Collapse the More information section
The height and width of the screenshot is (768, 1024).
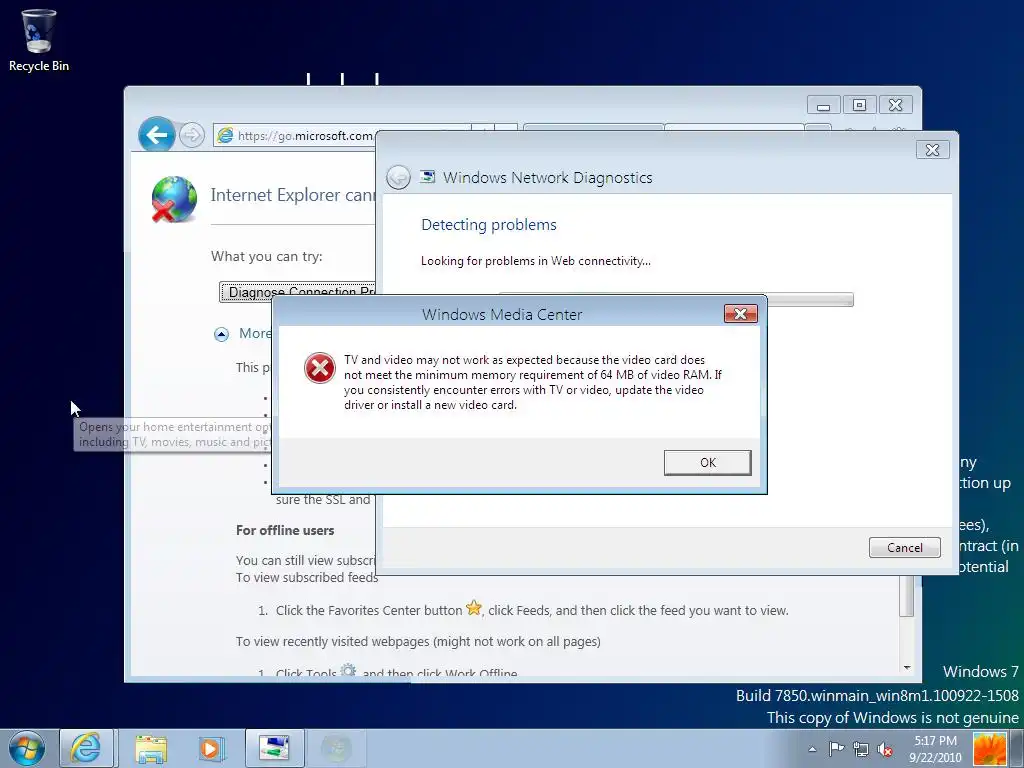221,334
